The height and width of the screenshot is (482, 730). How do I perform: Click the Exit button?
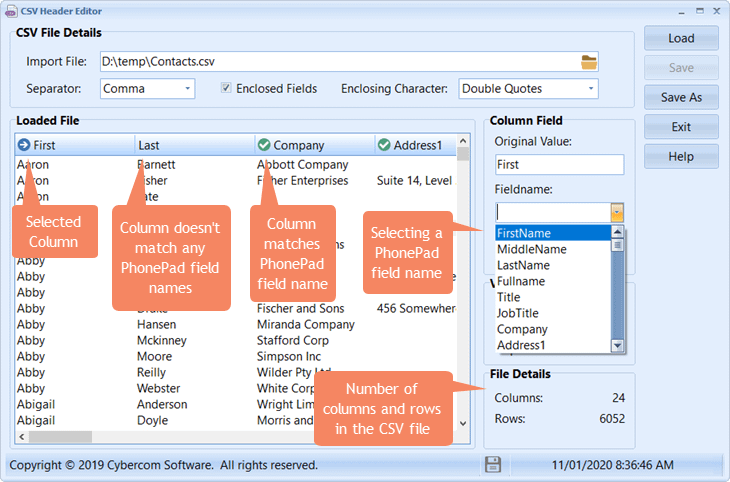[681, 127]
